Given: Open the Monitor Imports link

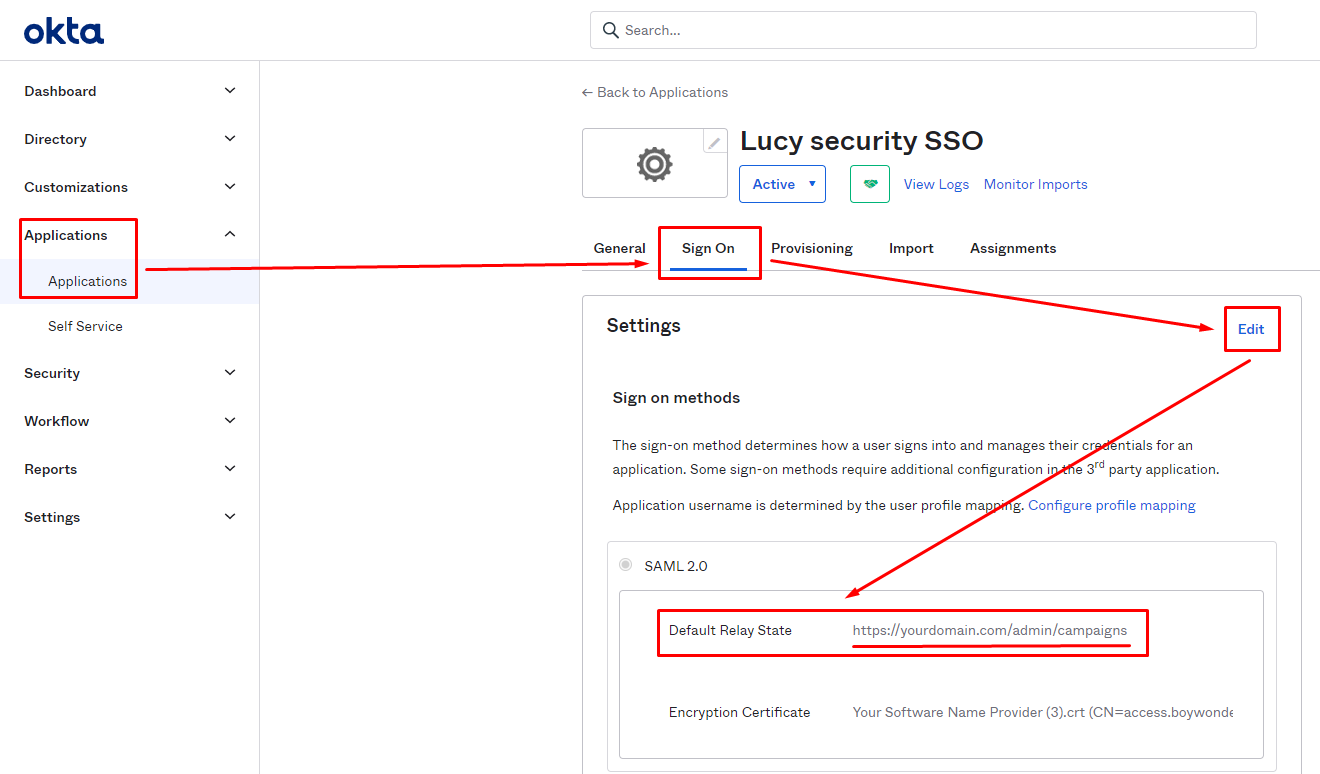Looking at the screenshot, I should point(1035,184).
